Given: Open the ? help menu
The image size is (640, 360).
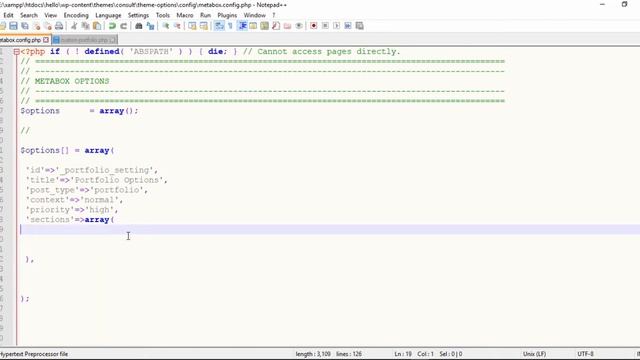Looking at the screenshot, I should (x=273, y=15).
